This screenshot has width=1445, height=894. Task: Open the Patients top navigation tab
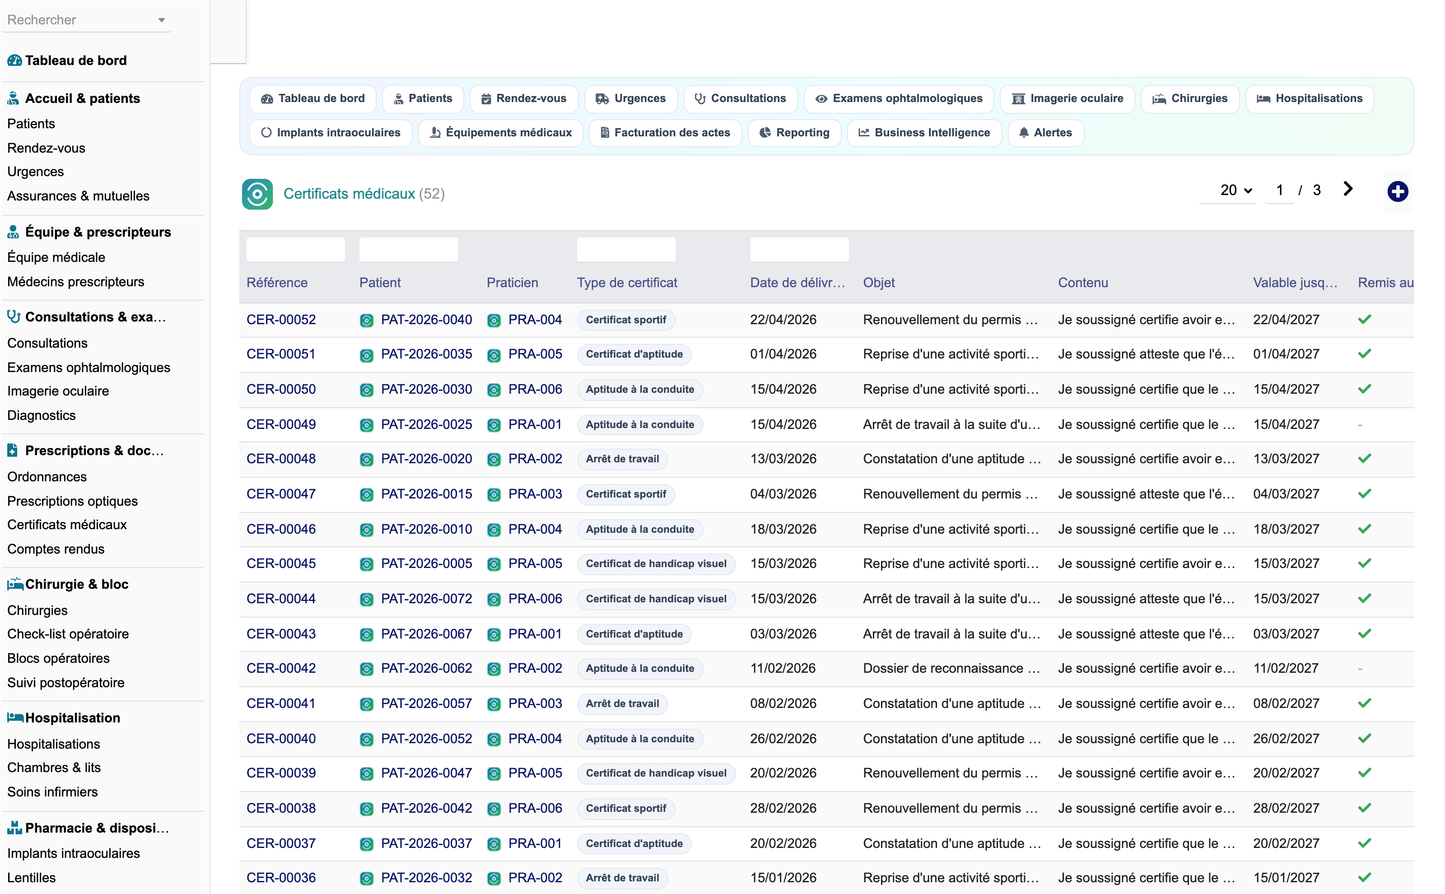tap(423, 99)
